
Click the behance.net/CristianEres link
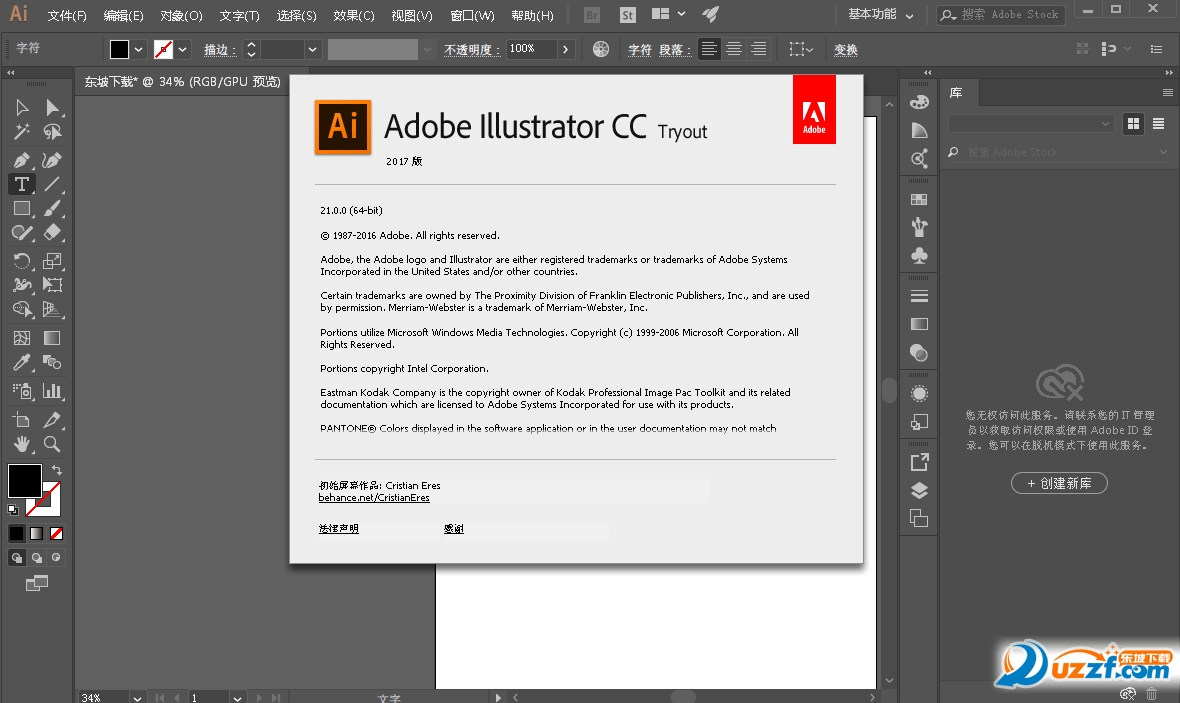(374, 497)
